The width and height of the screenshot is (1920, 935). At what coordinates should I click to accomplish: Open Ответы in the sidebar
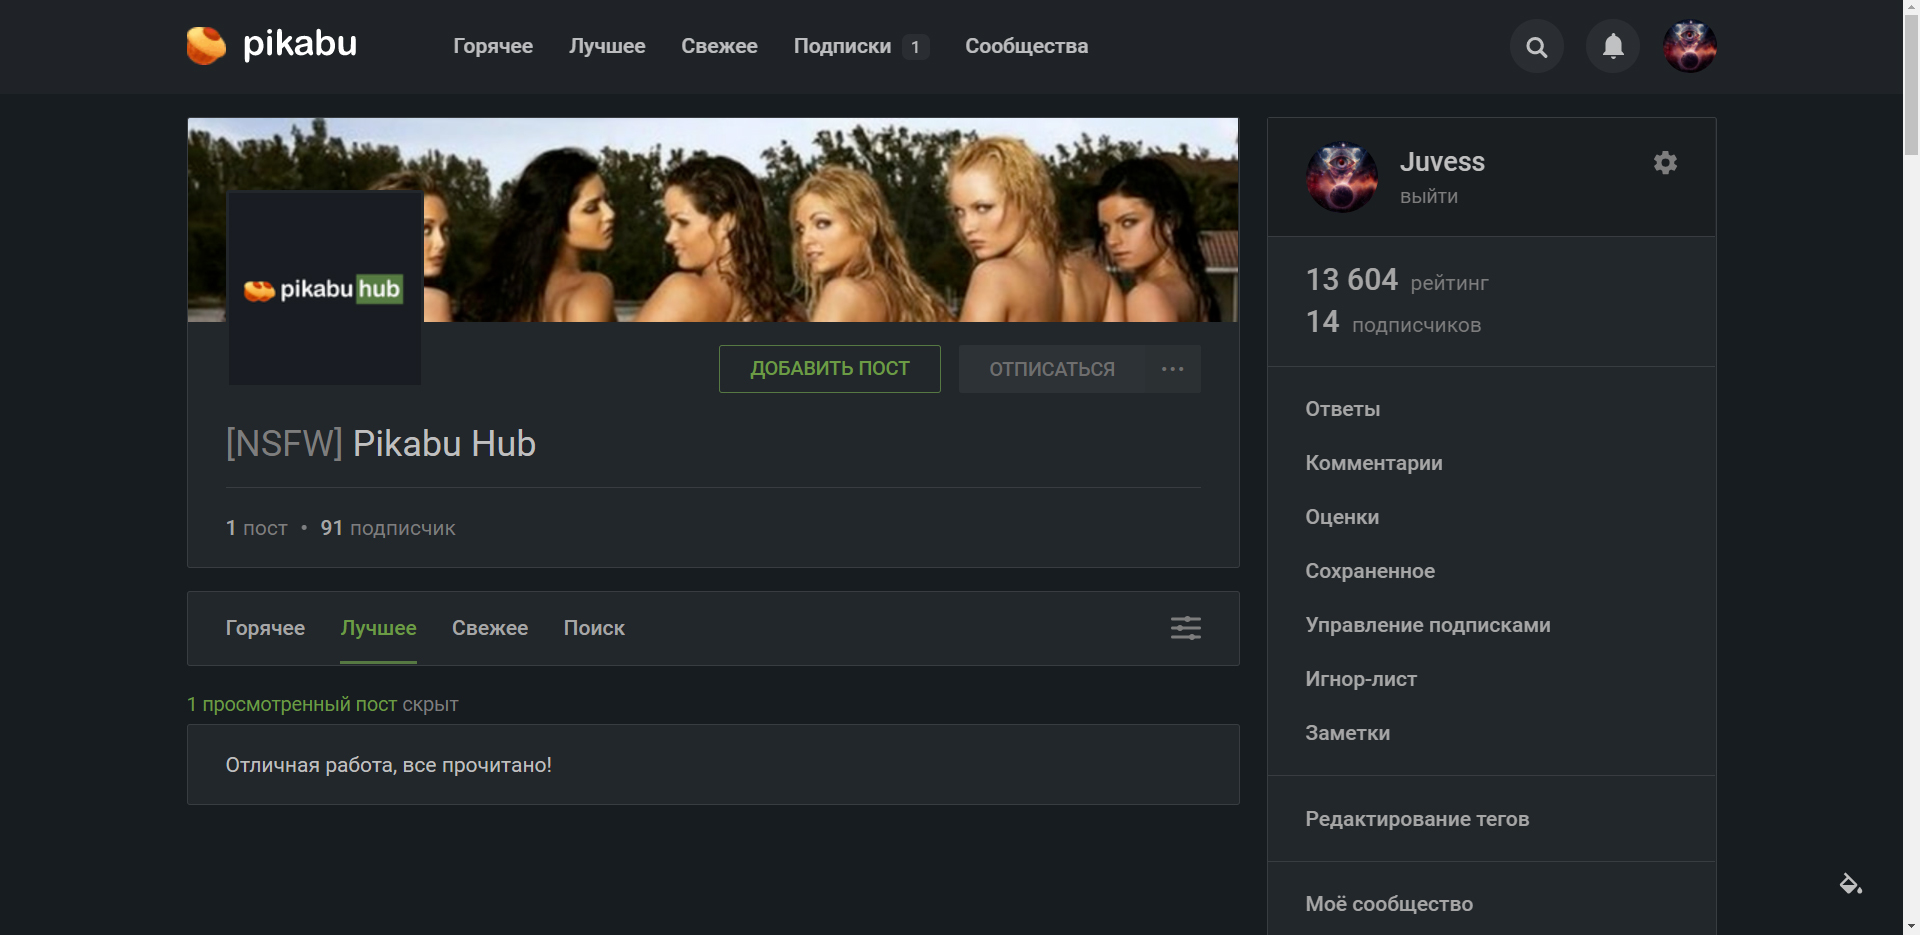point(1342,409)
